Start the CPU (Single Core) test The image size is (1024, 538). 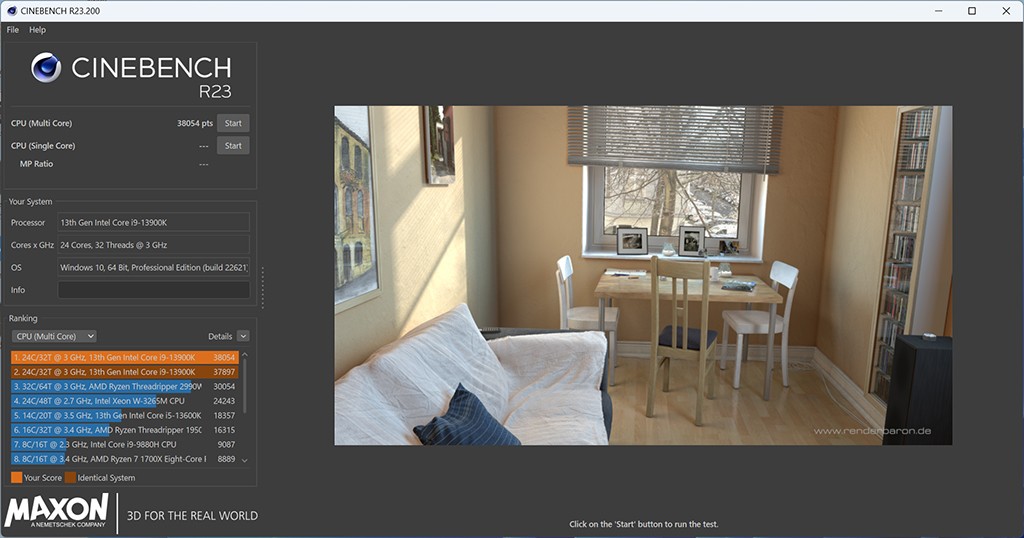(x=233, y=146)
